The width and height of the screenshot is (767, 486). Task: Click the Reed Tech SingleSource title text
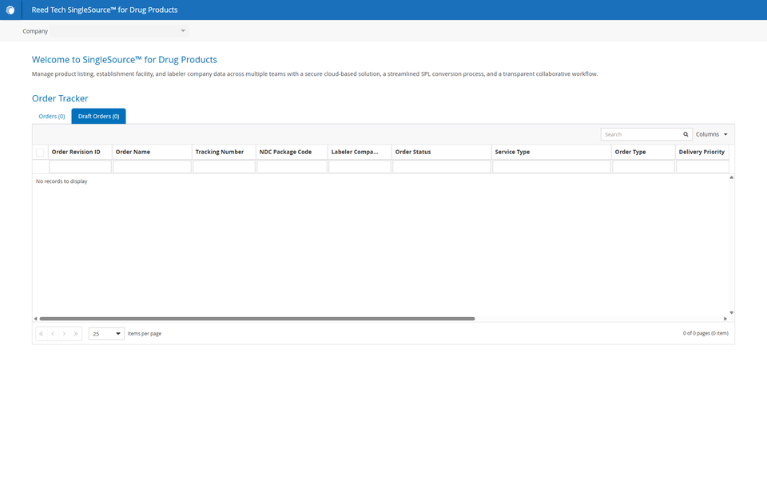coord(105,10)
